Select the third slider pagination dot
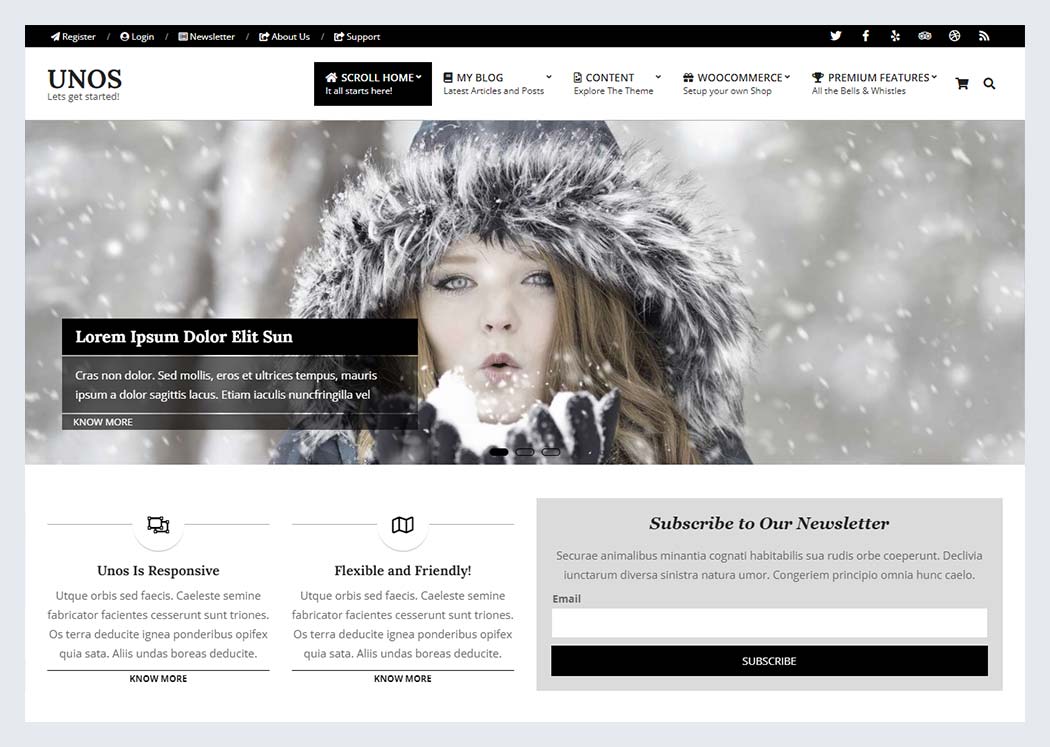This screenshot has height=747, width=1050. 550,452
